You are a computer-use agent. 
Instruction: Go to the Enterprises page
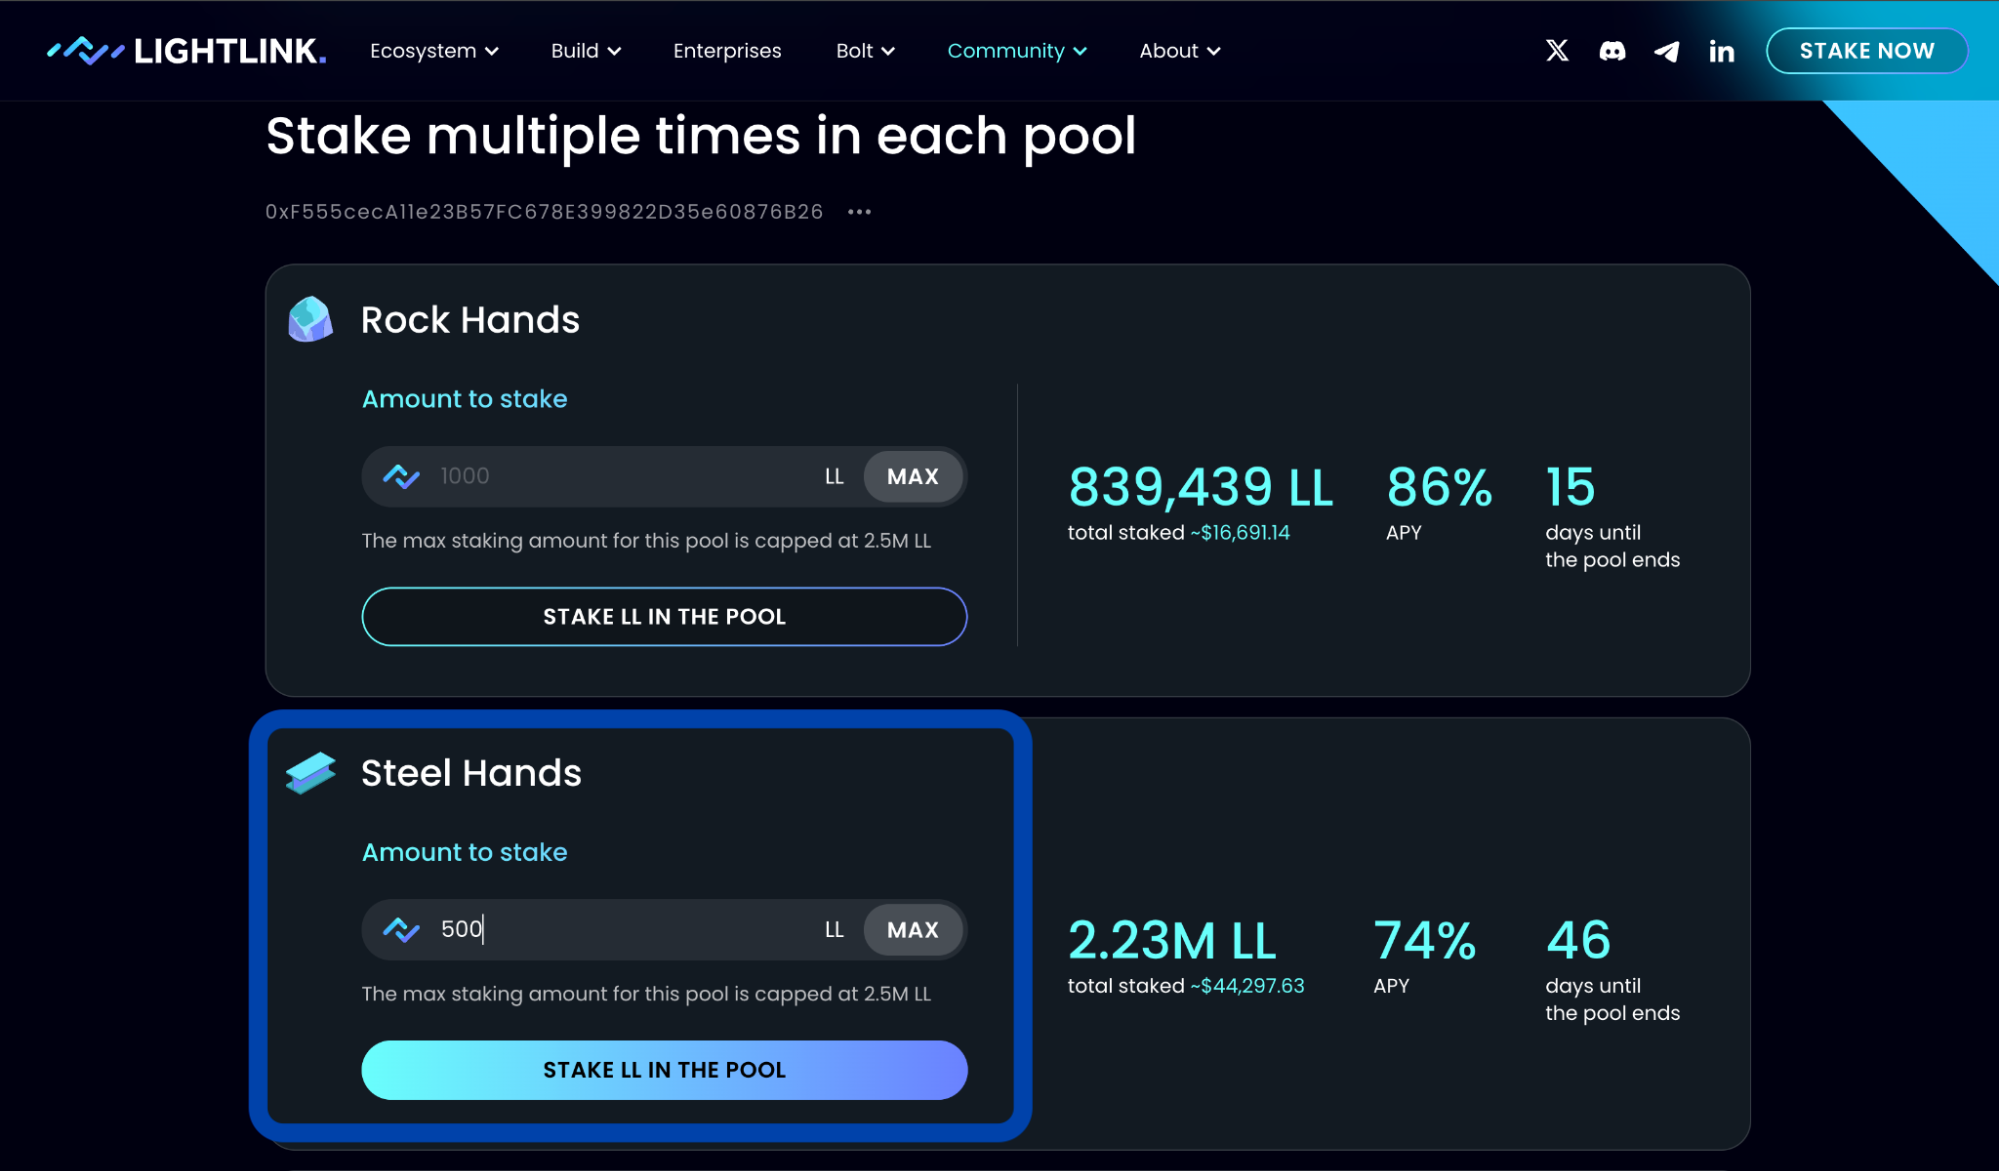point(727,51)
